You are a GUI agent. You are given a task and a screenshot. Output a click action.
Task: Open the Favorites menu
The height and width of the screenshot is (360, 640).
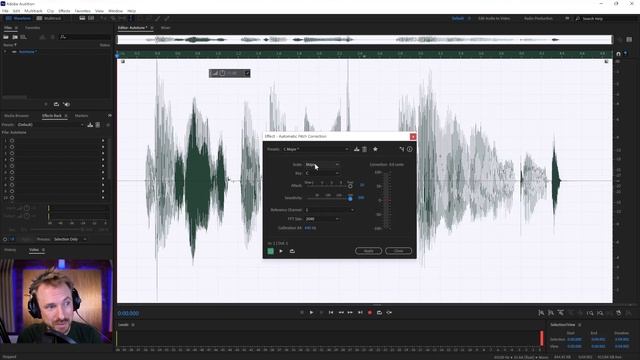click(x=82, y=11)
